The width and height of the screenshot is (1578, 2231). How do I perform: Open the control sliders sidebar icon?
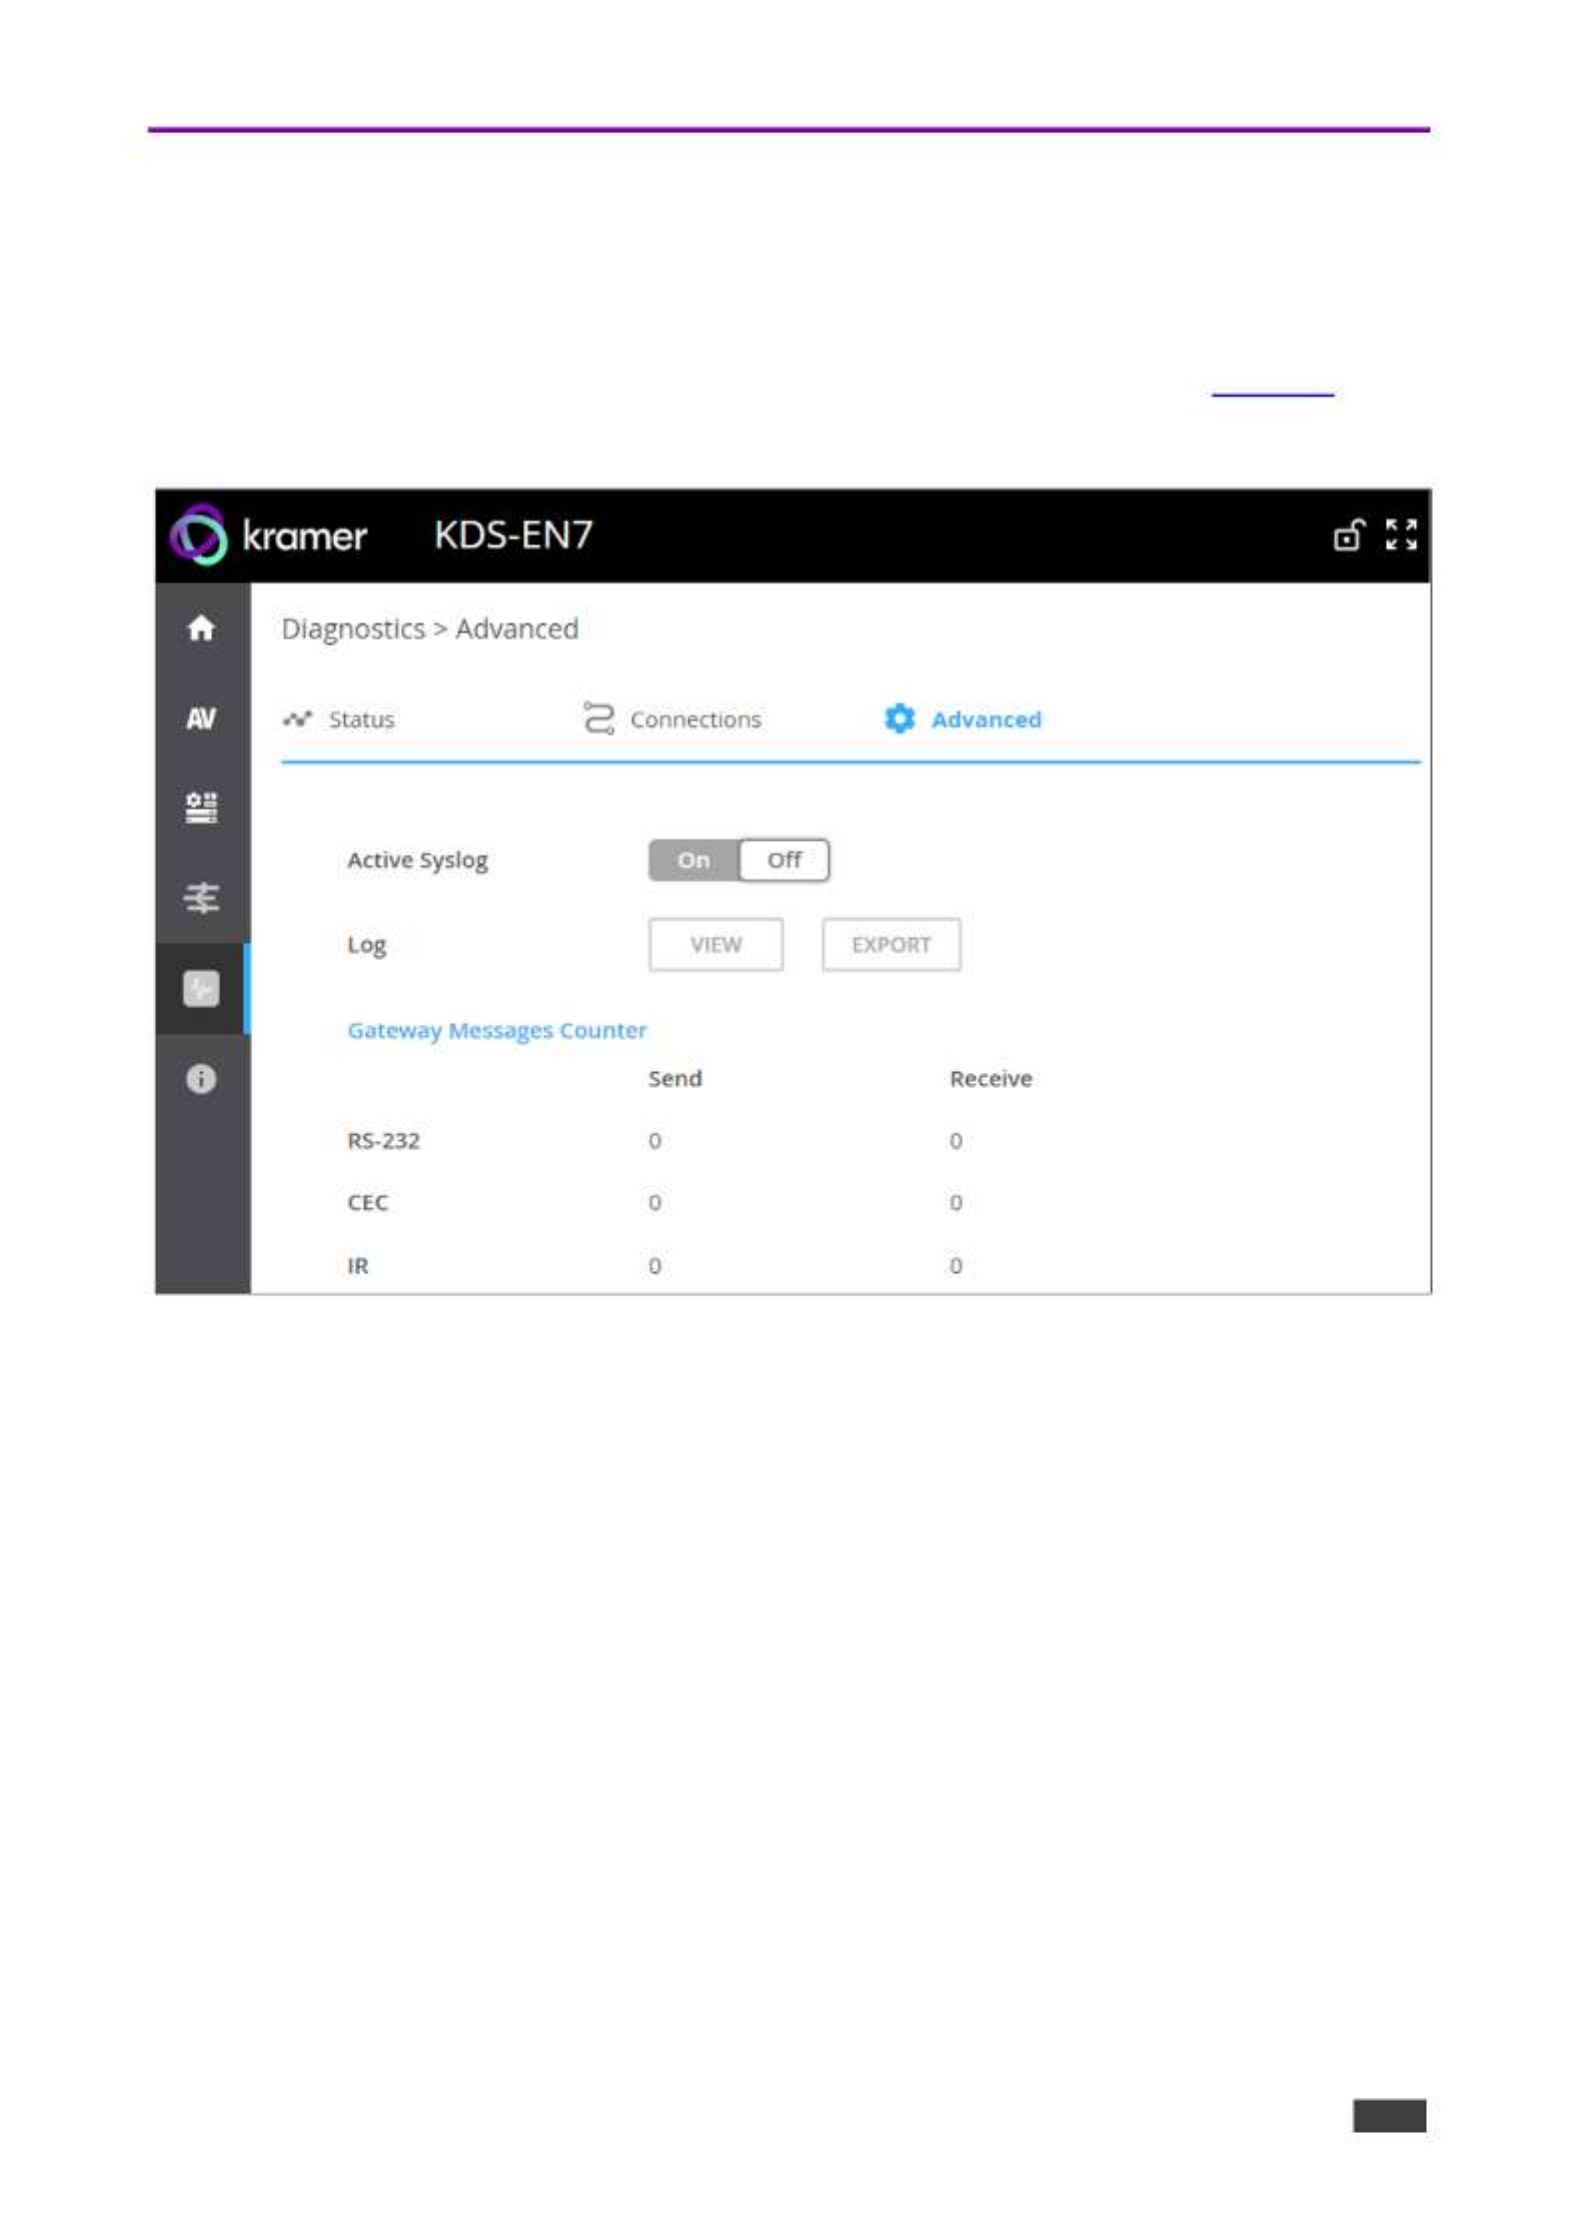pos(201,897)
